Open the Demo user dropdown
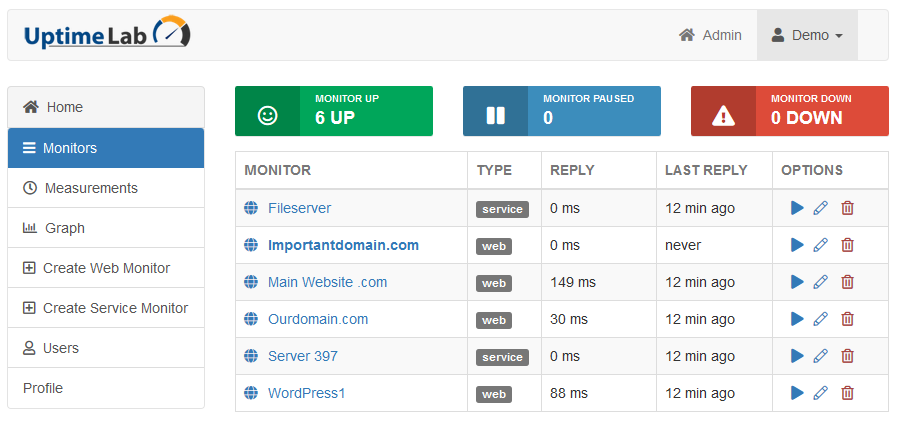 click(807, 36)
